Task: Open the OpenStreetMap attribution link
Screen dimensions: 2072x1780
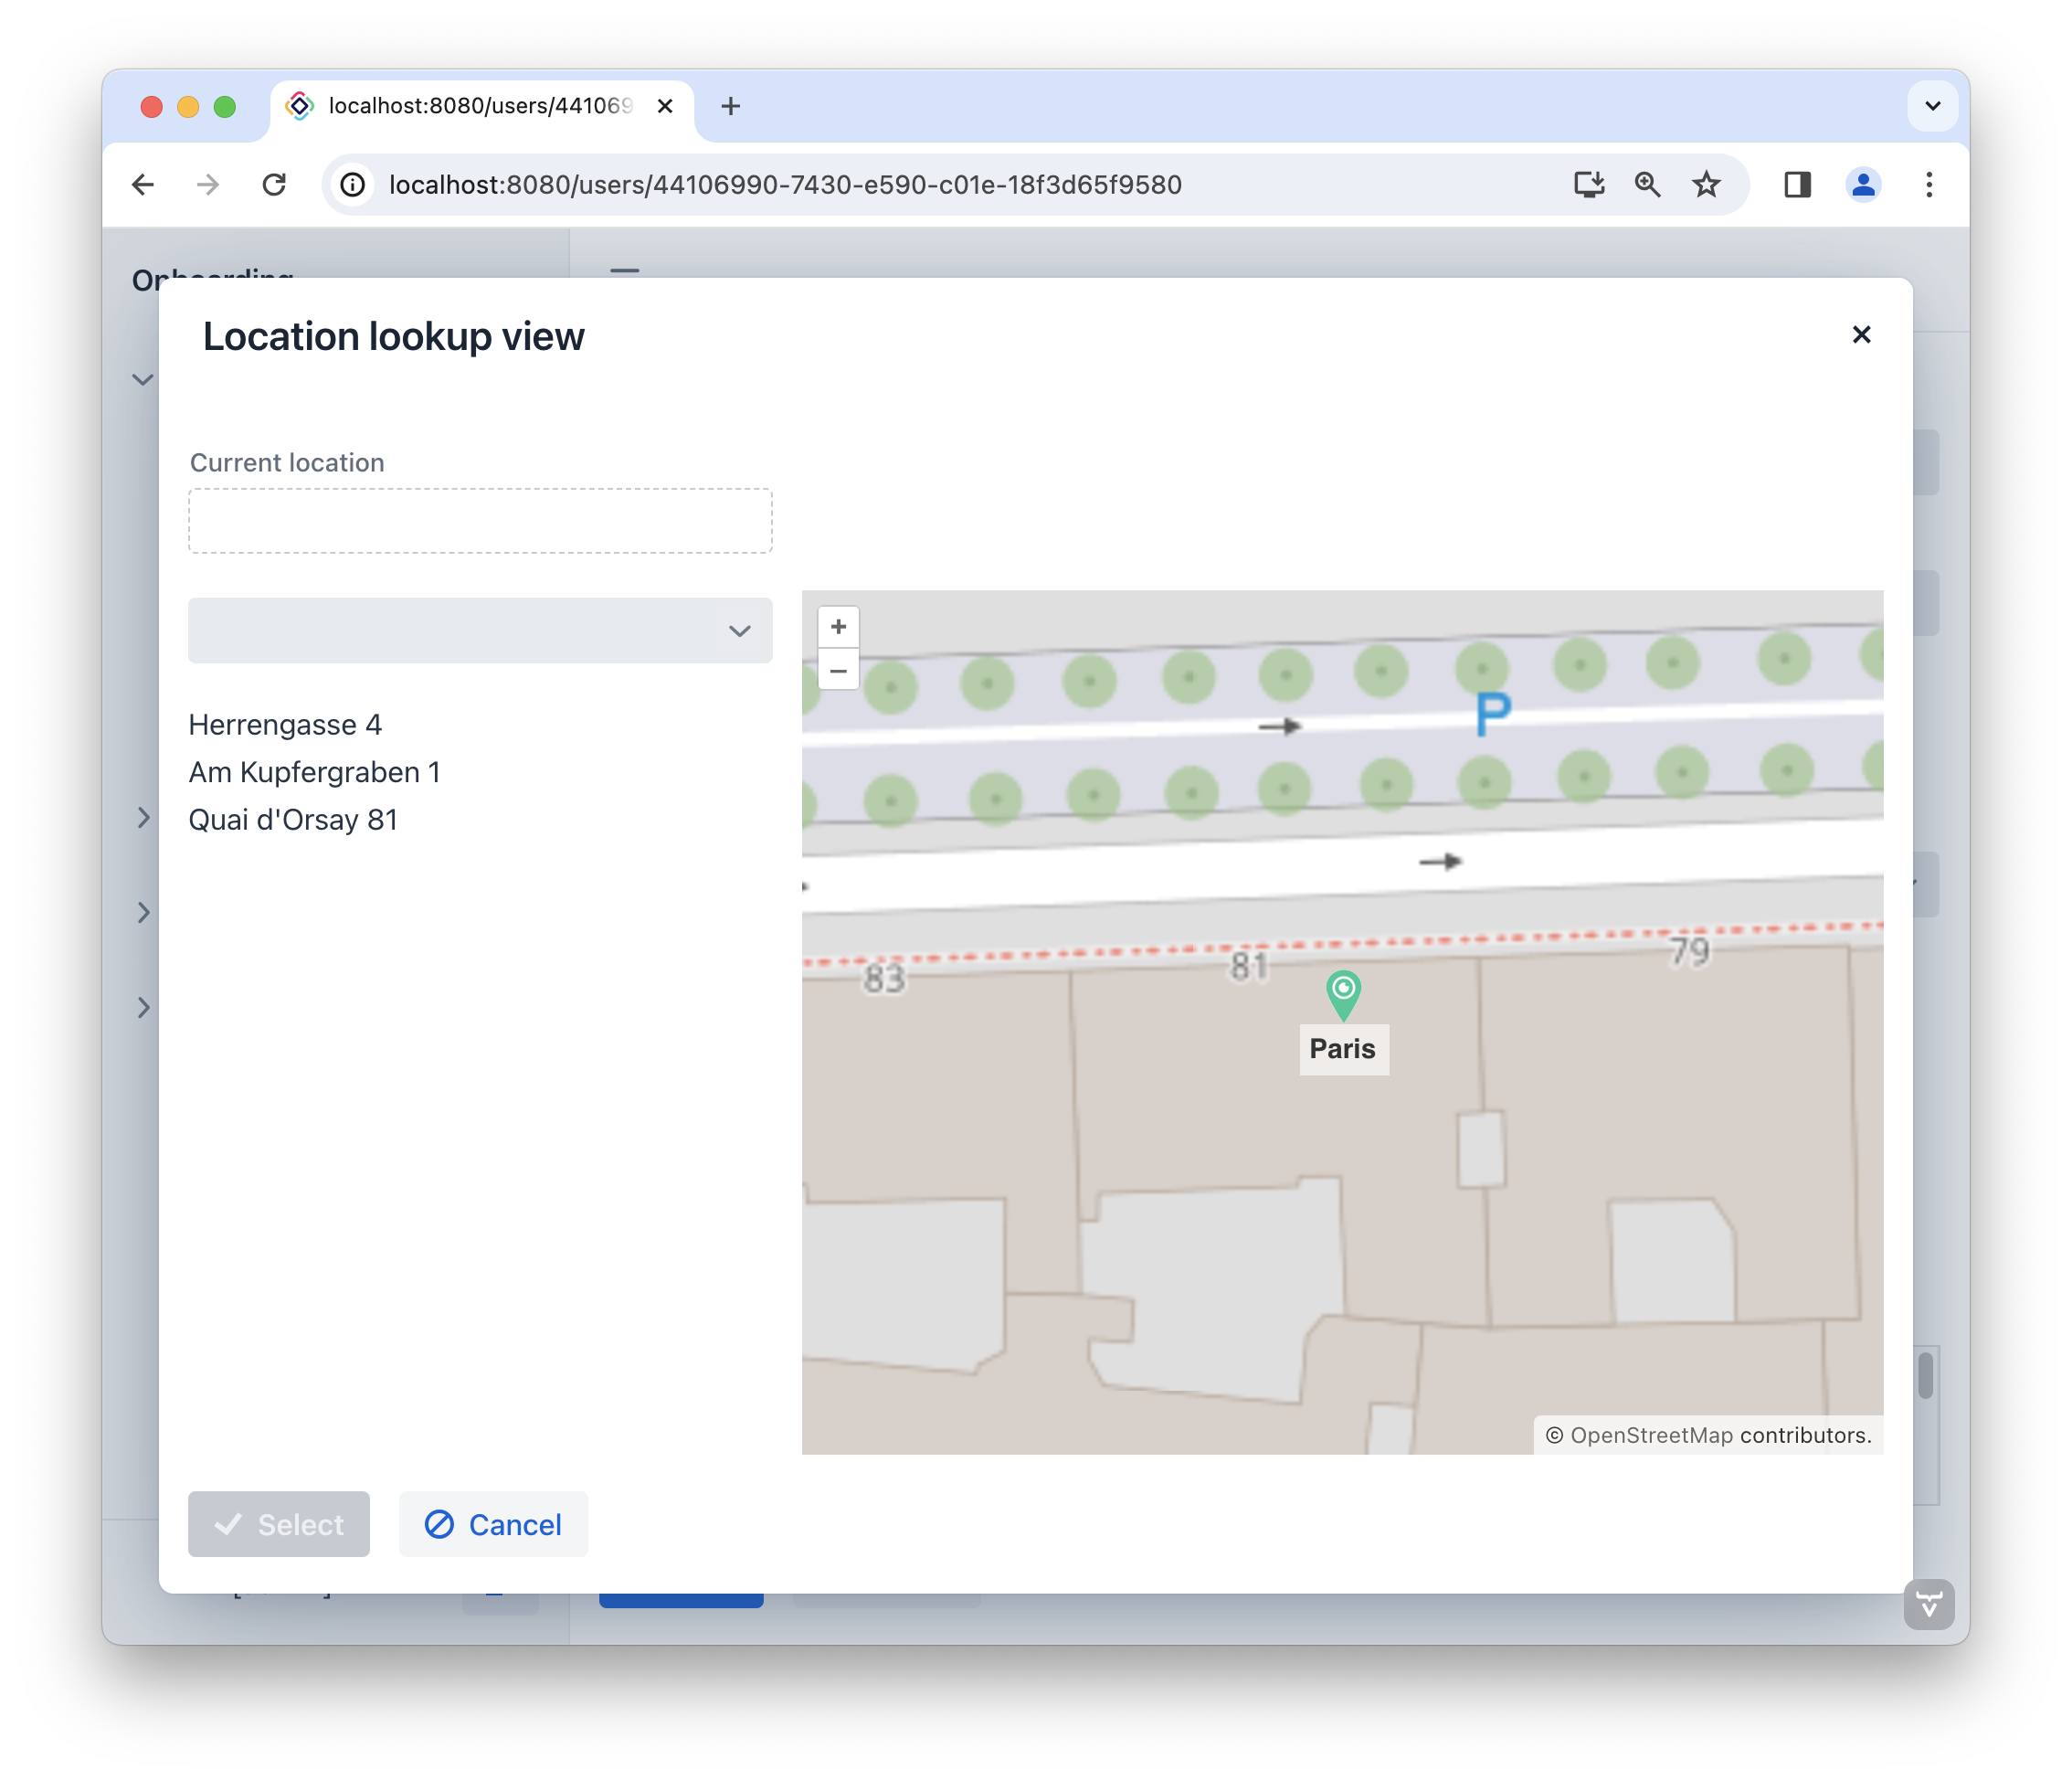Action: coord(1650,1435)
